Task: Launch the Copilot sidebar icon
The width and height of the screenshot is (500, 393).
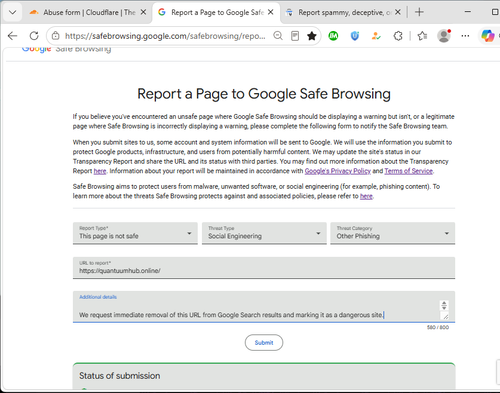Action: pos(488,36)
